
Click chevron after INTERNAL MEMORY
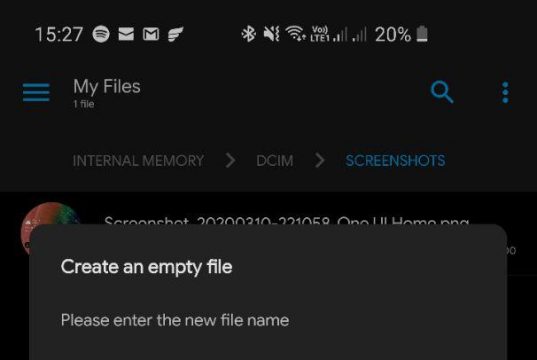[230, 160]
